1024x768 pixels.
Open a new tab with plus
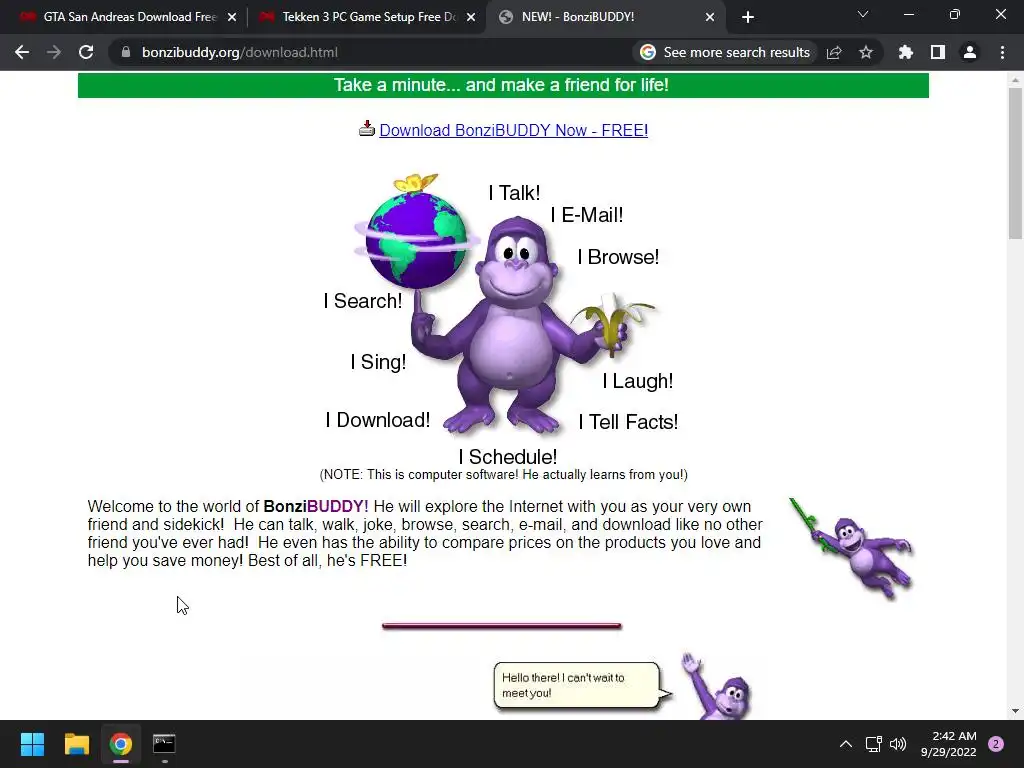point(748,17)
